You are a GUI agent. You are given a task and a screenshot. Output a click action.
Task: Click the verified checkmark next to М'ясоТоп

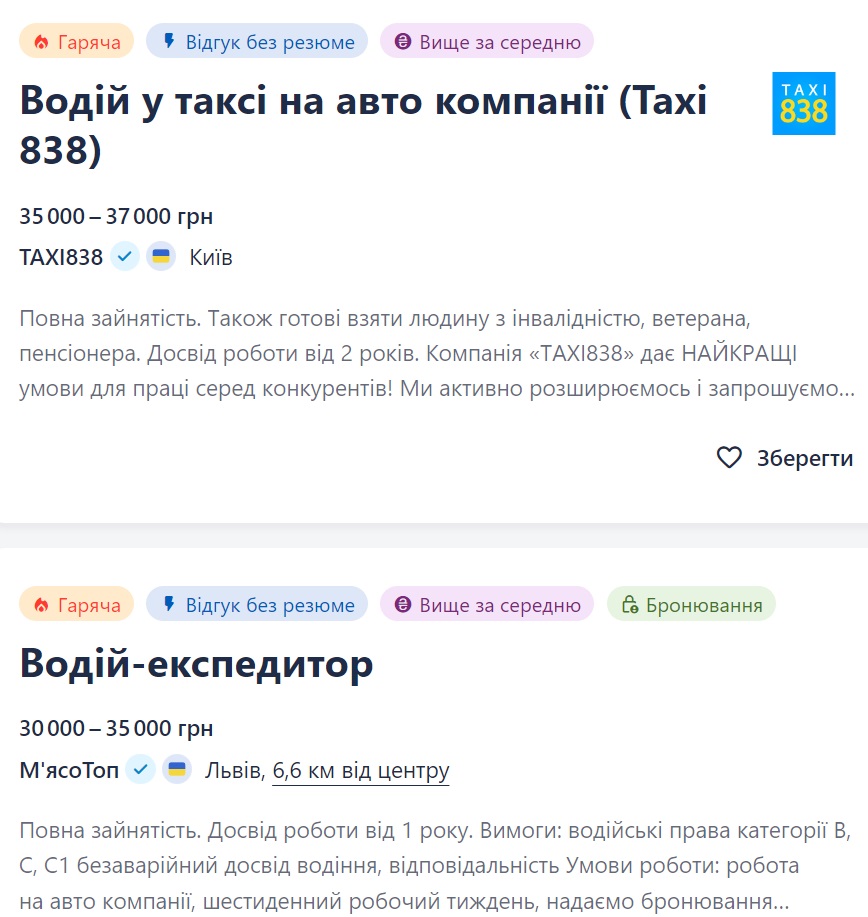pyautogui.click(x=140, y=770)
